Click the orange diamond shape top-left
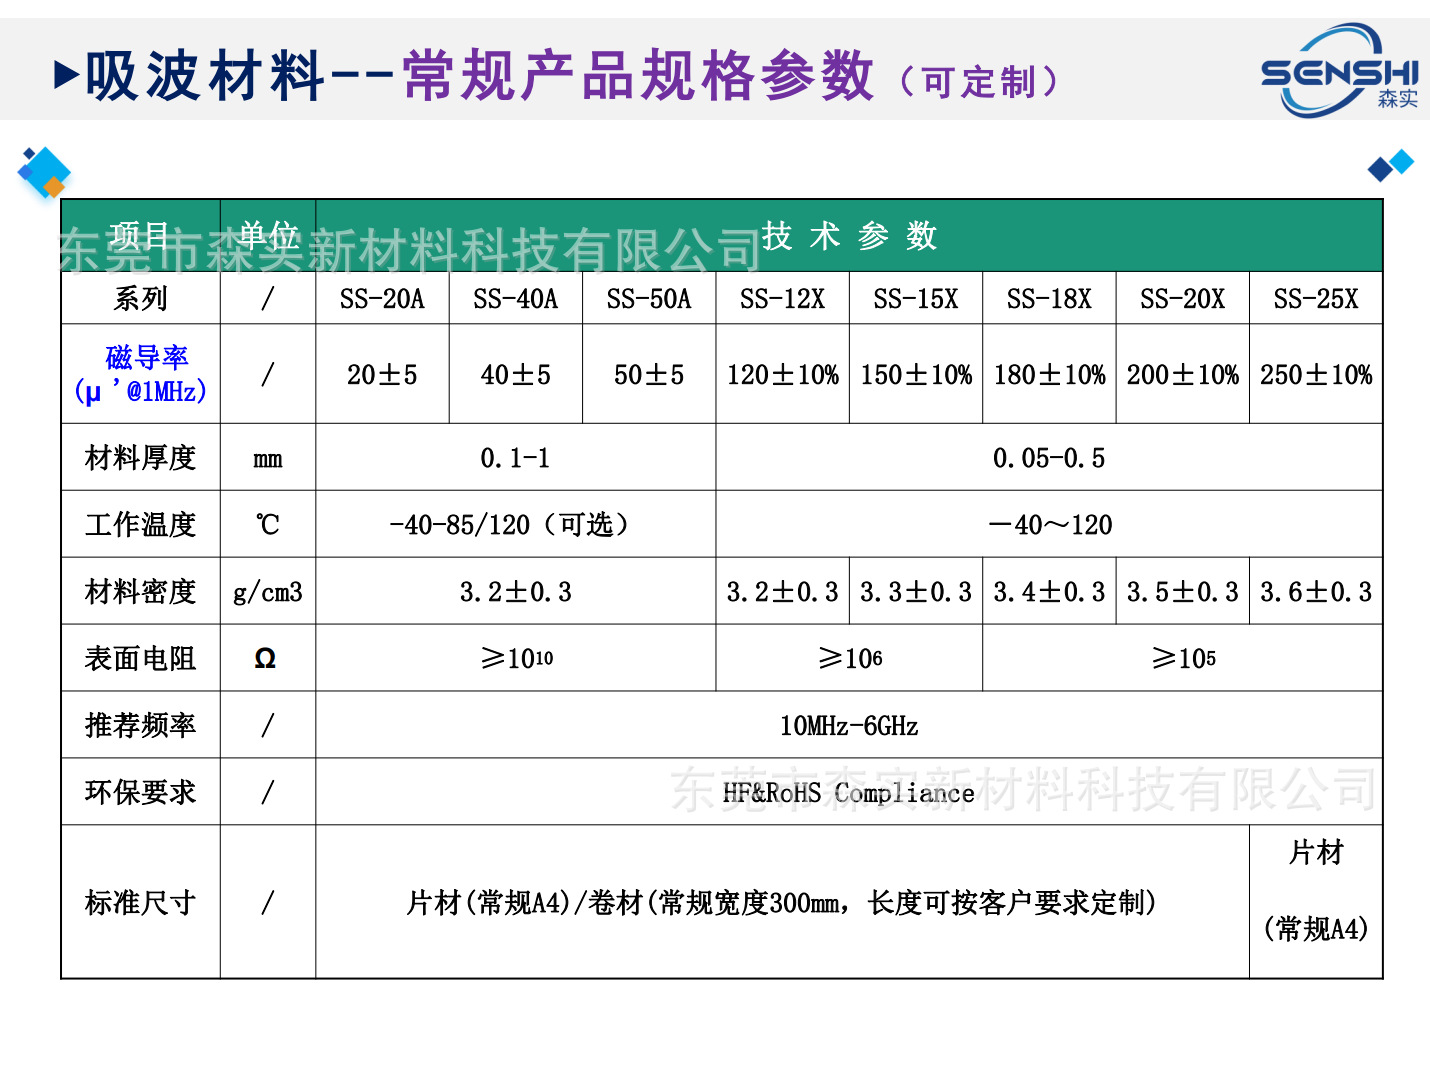The height and width of the screenshot is (1073, 1430). coord(56,188)
